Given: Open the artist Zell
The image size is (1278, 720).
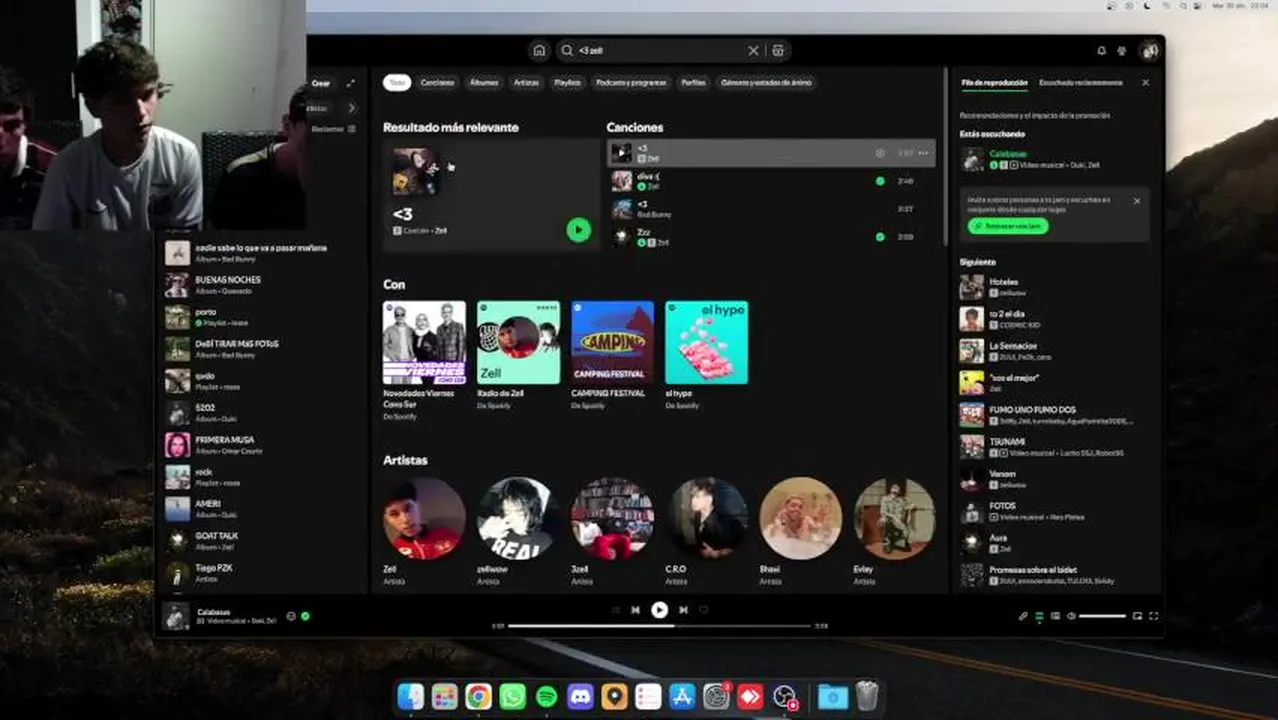Looking at the screenshot, I should (424, 530).
